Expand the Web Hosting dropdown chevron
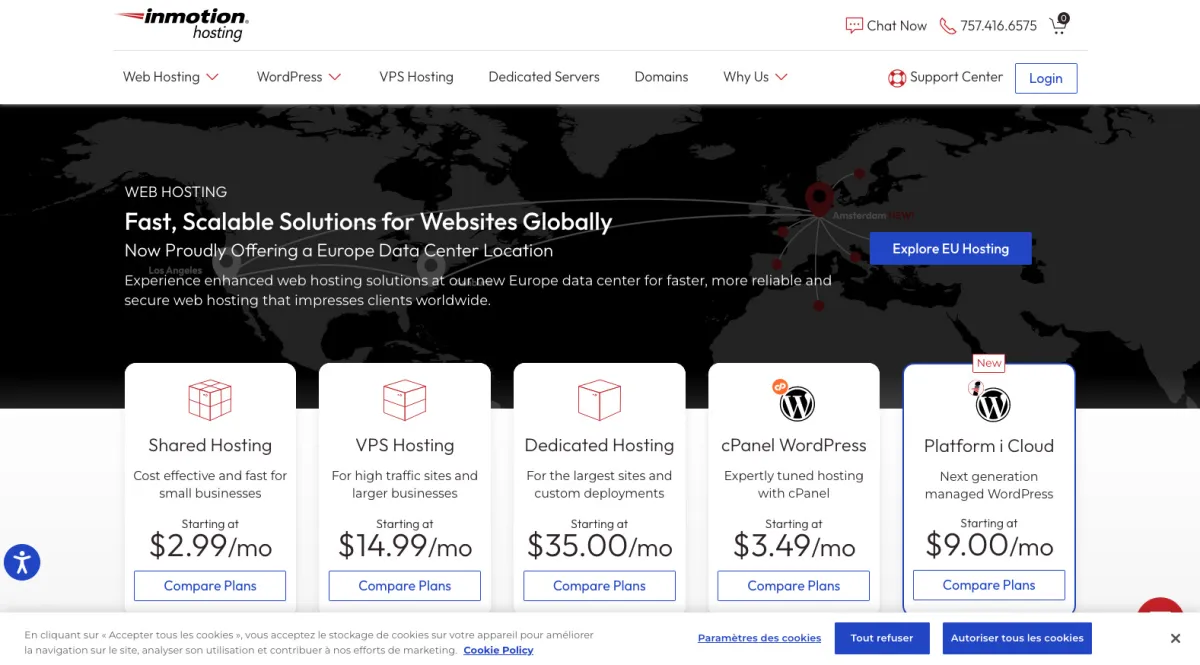 (212, 77)
